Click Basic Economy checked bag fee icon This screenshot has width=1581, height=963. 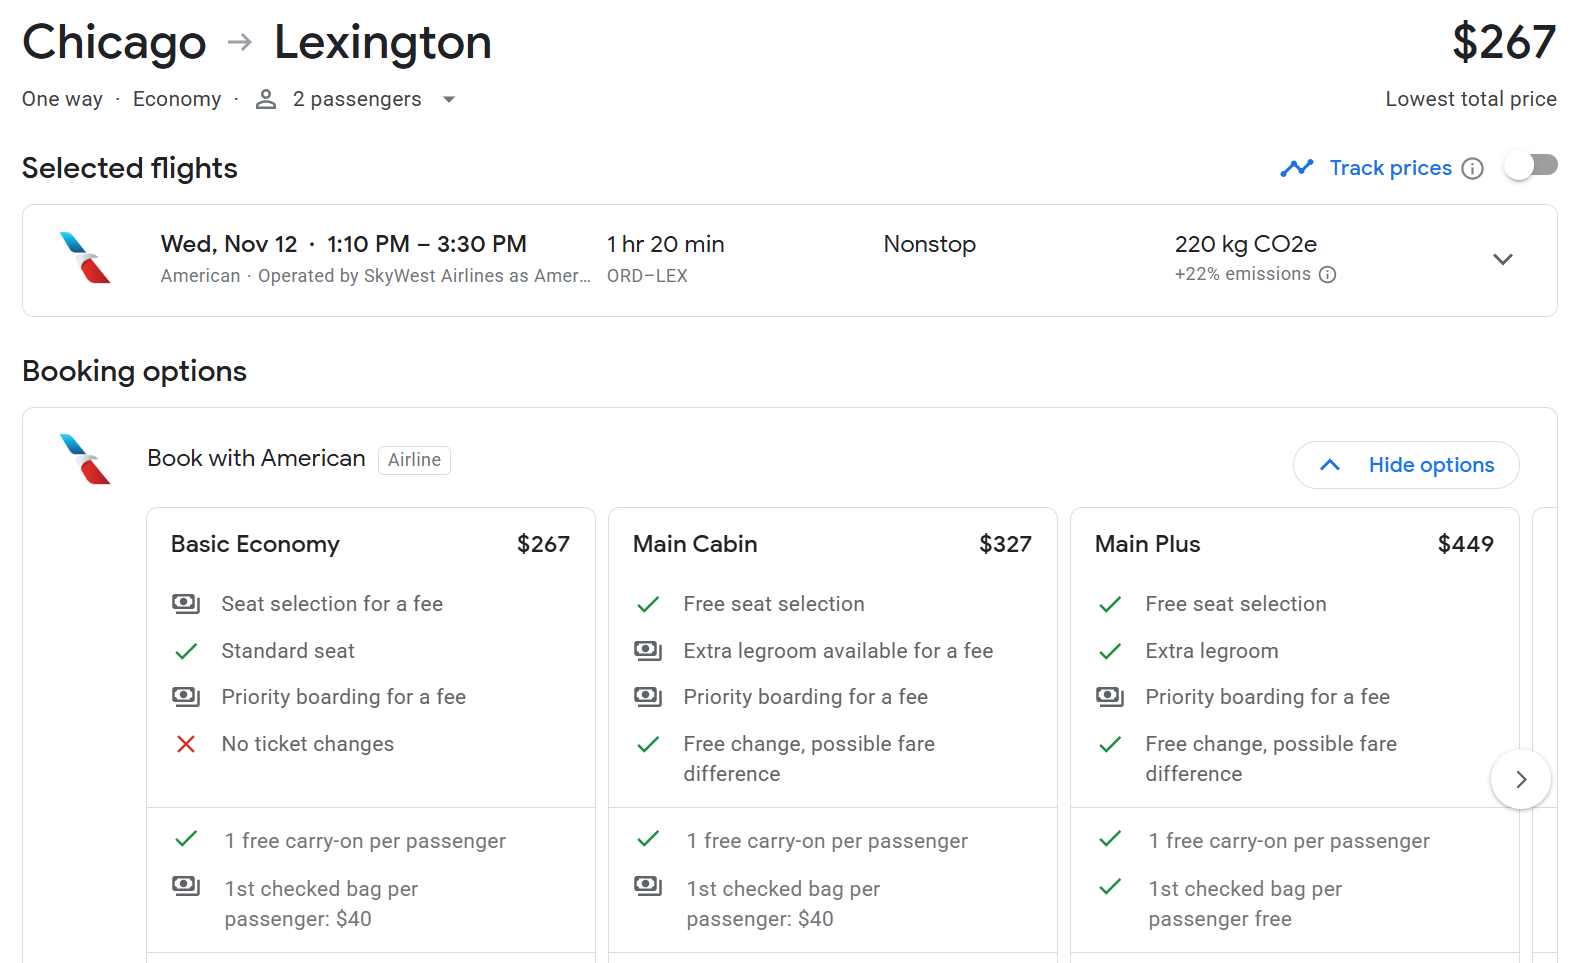(186, 886)
